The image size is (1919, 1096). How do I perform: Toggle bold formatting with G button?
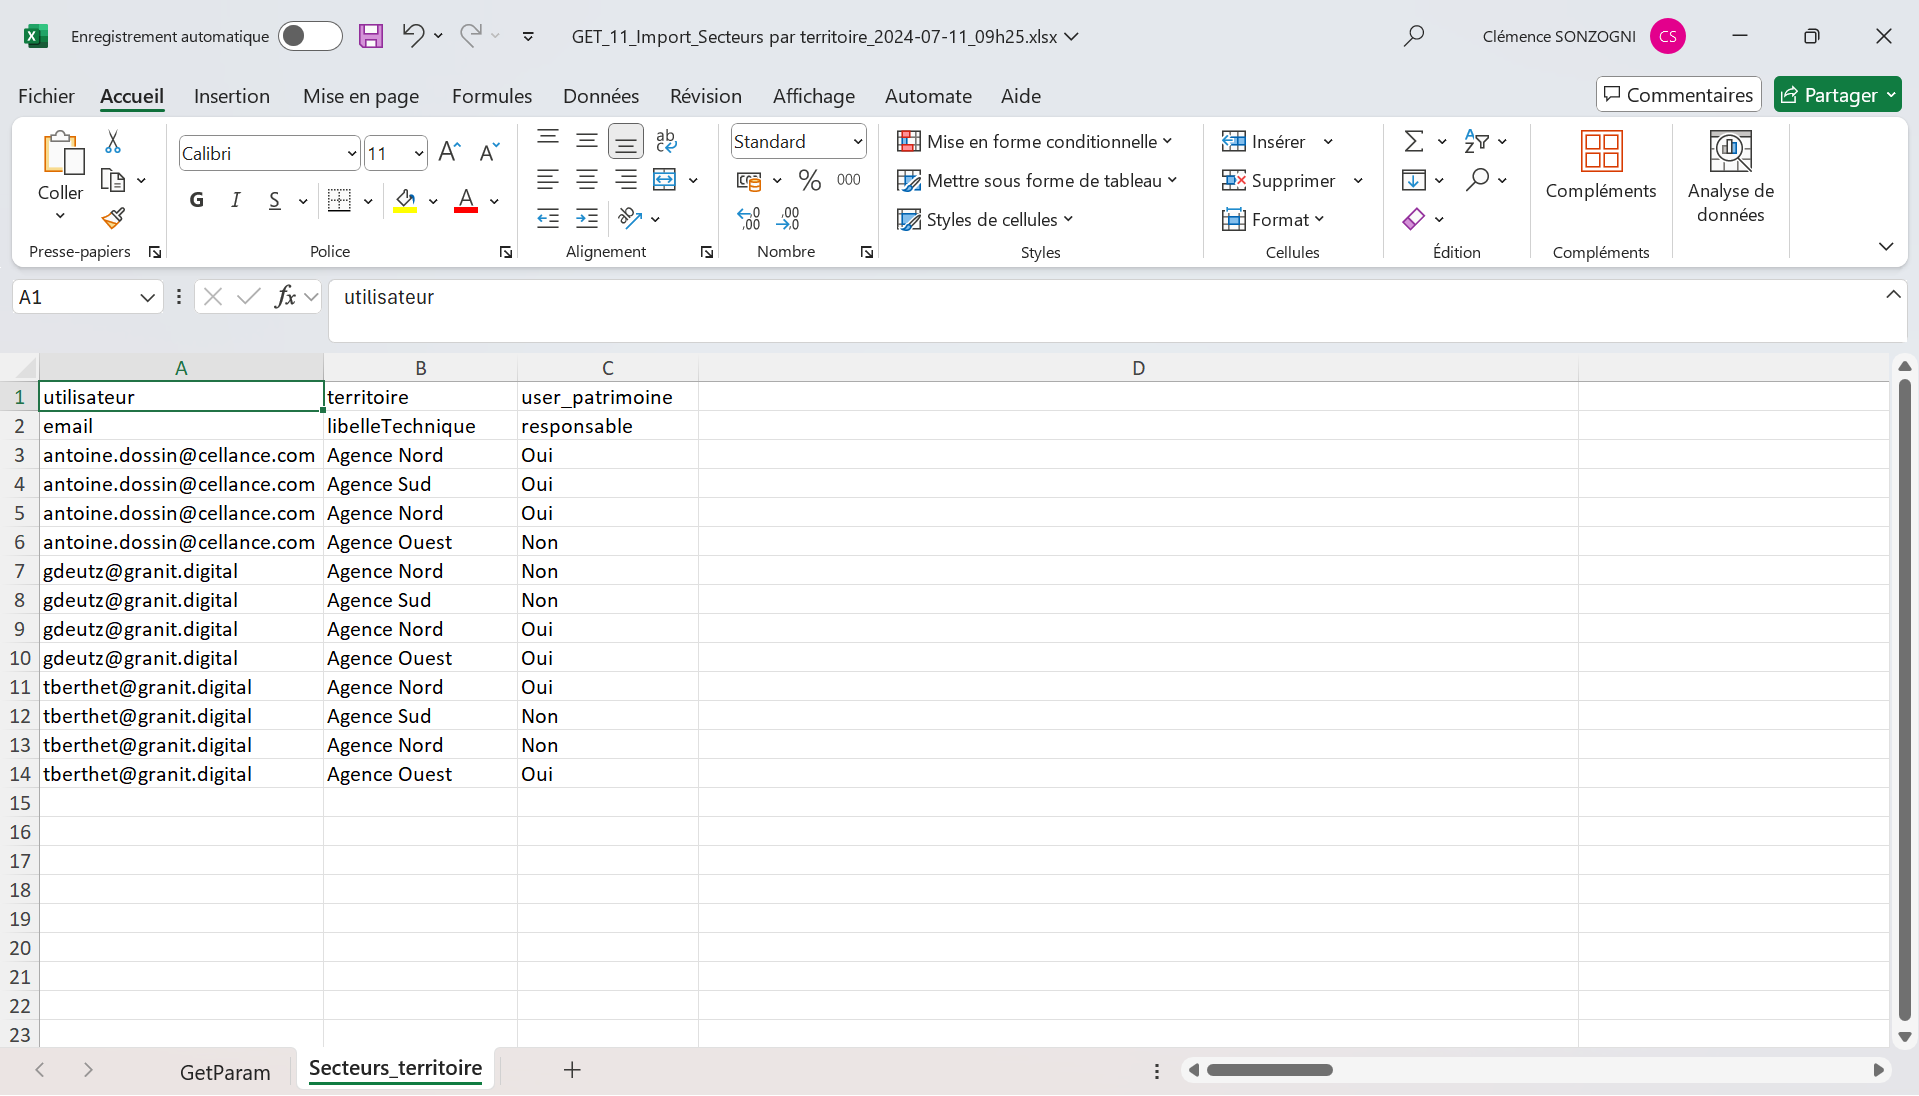[197, 201]
